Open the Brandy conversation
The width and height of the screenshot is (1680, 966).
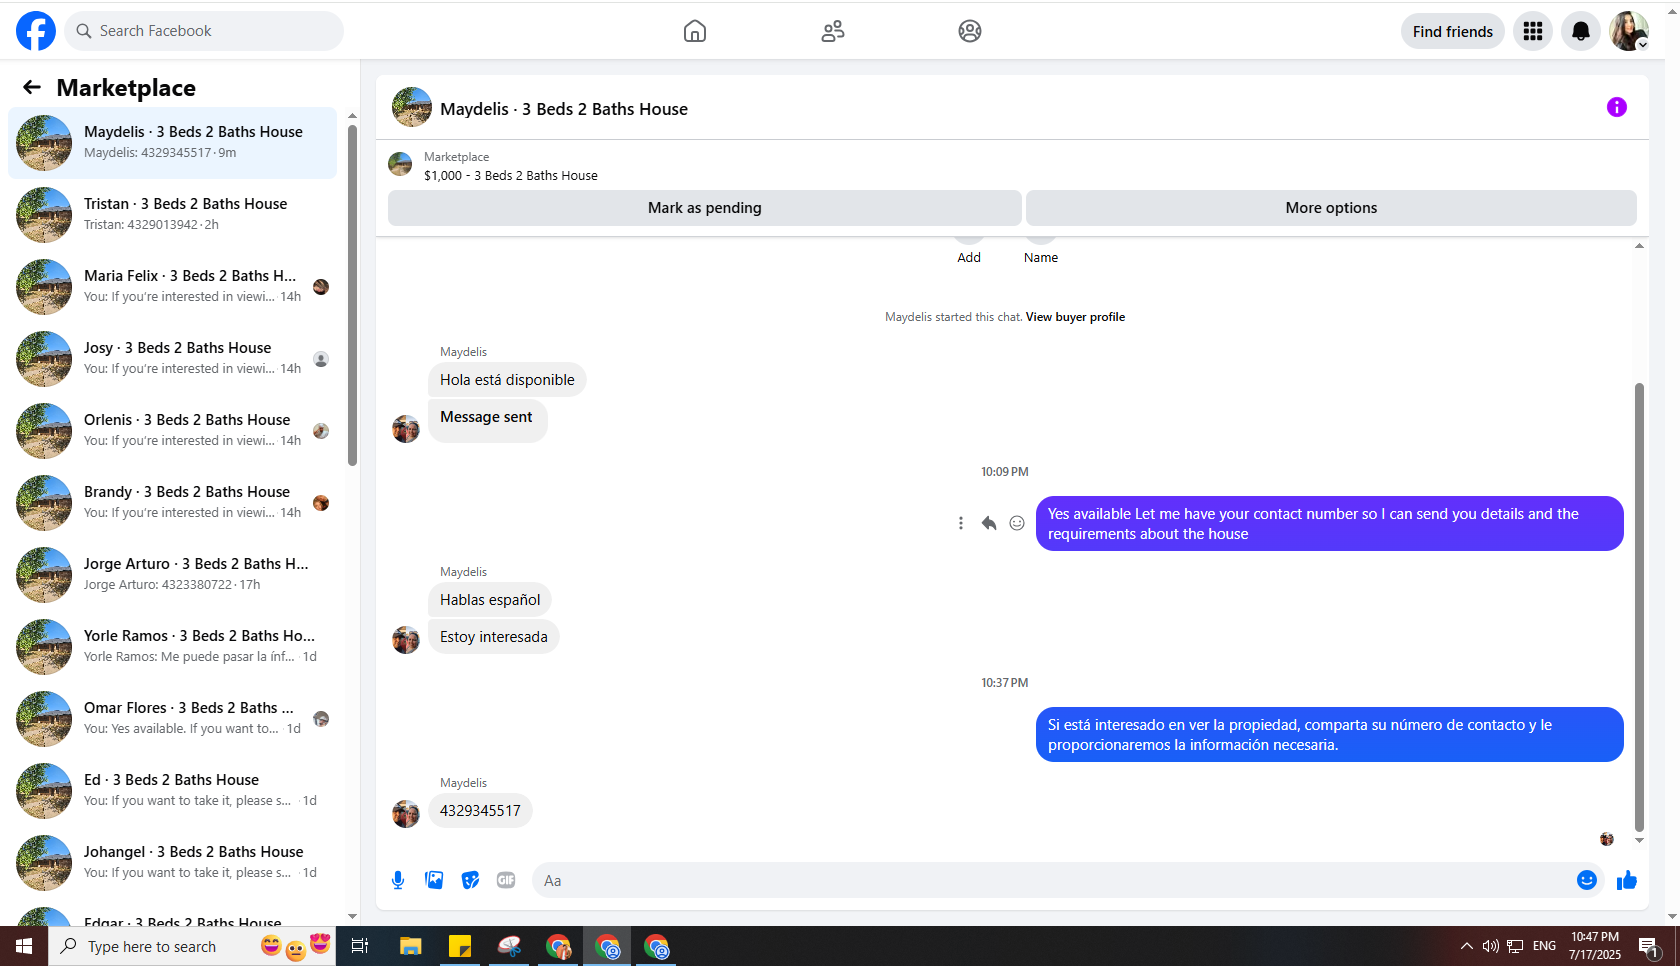[x=172, y=503]
